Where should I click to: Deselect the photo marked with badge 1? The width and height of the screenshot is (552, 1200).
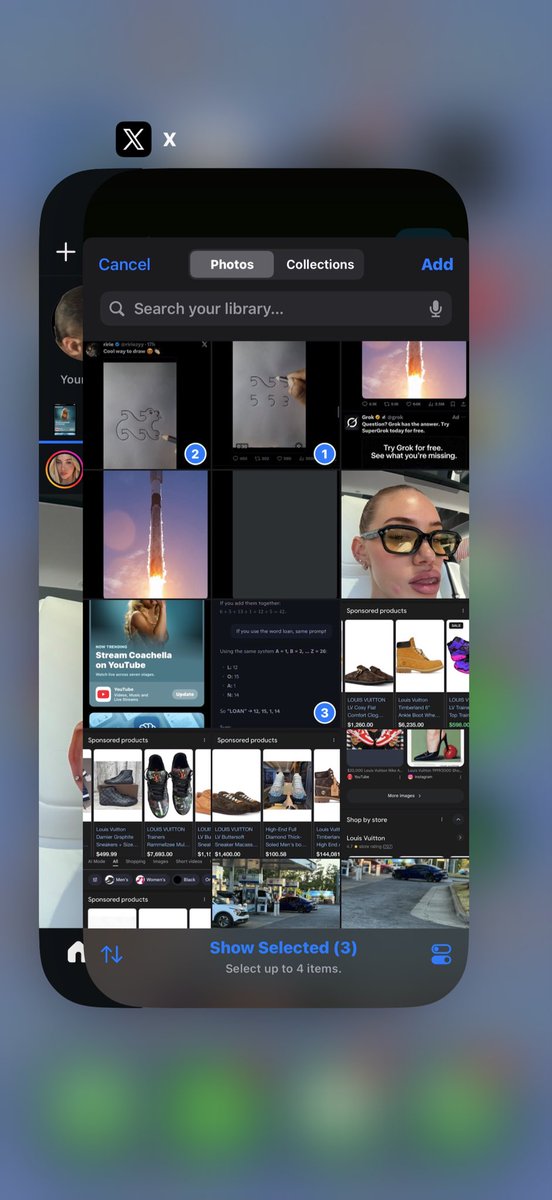tap(274, 405)
